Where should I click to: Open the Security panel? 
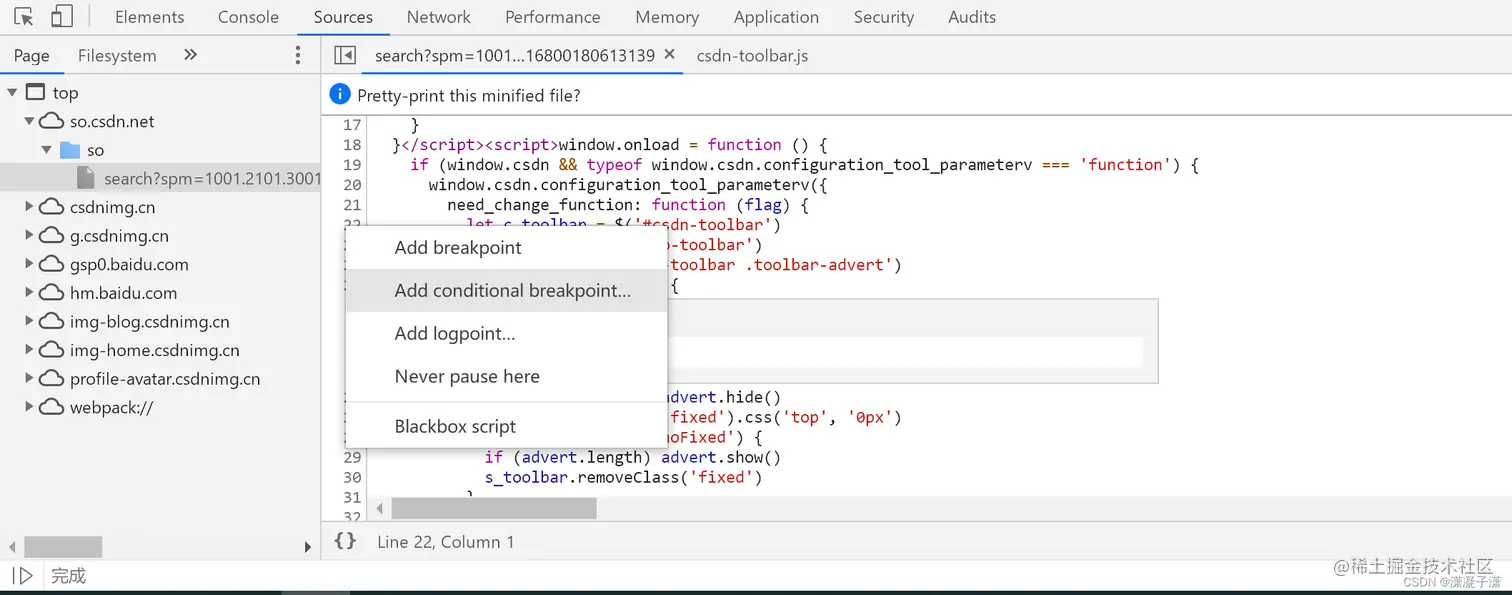pyautogui.click(x=884, y=17)
